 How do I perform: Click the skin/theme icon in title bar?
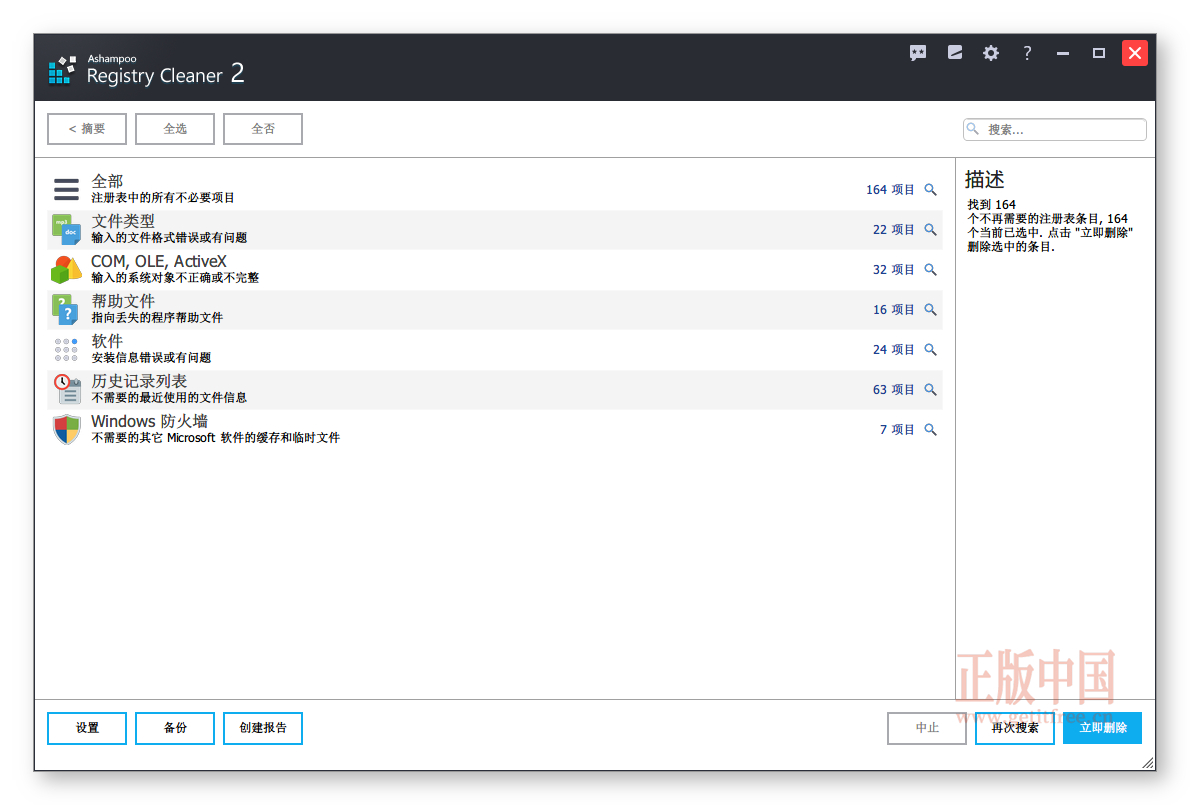[x=955, y=52]
